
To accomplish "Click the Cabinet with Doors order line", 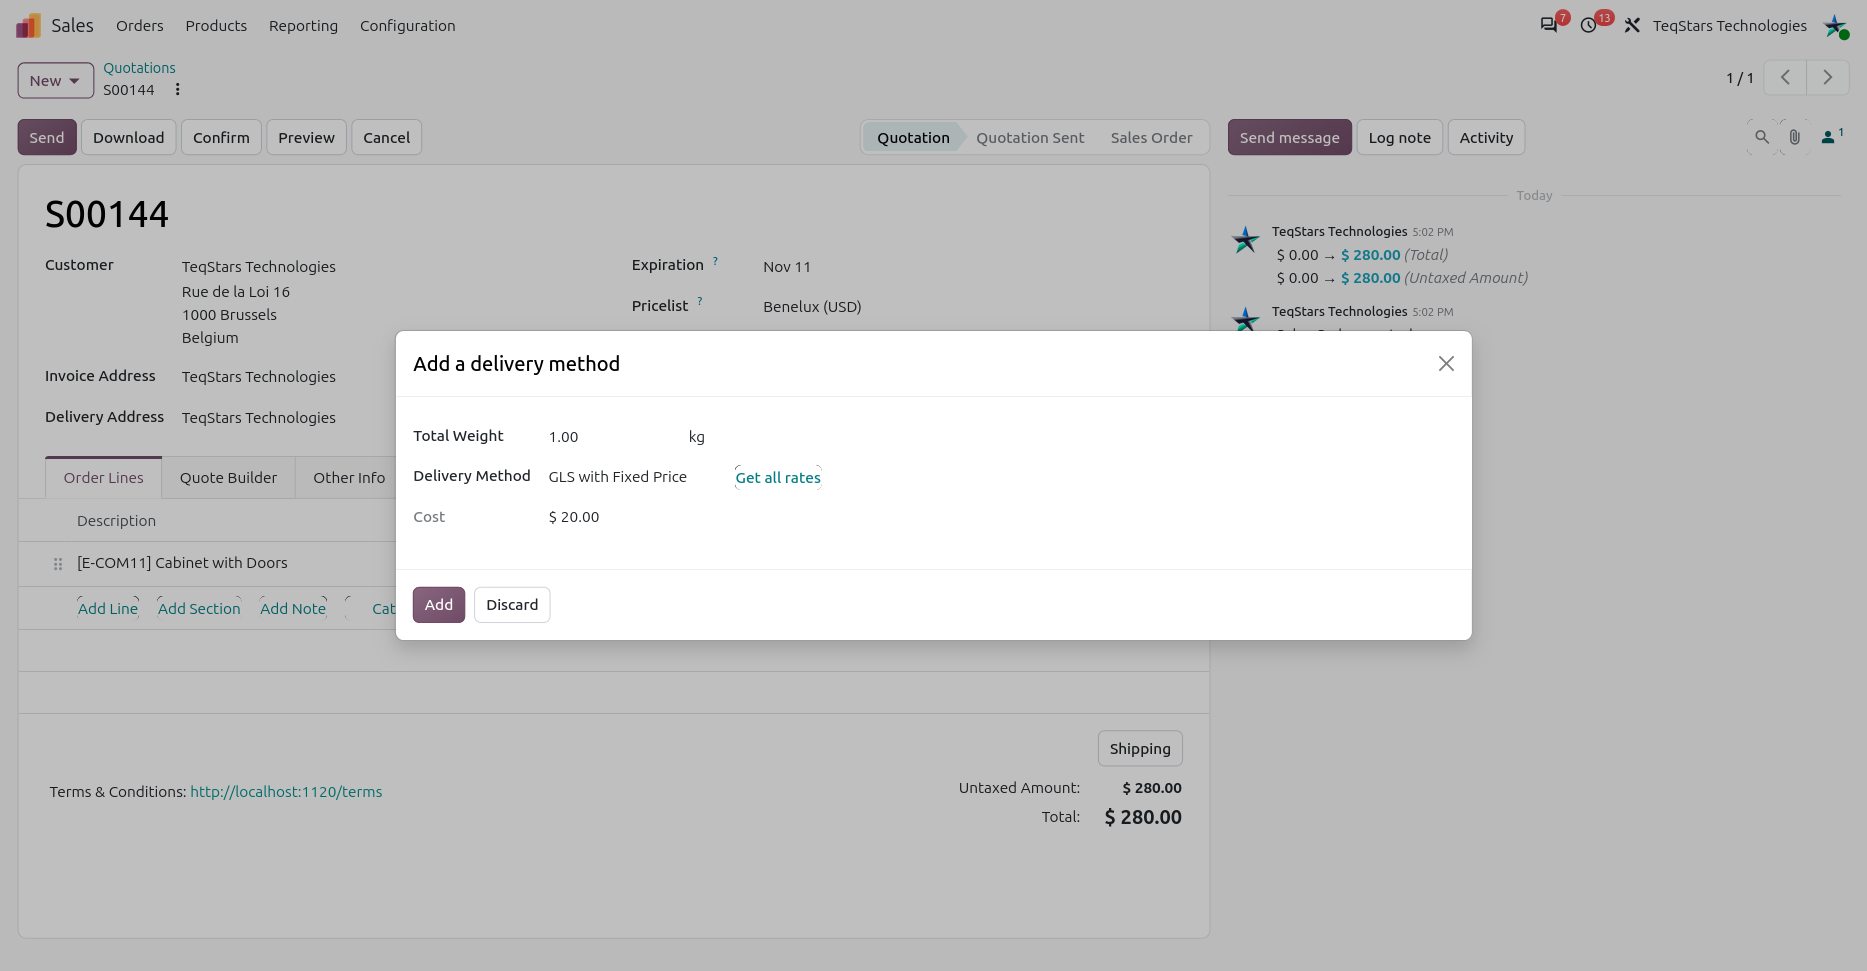I will point(182,563).
